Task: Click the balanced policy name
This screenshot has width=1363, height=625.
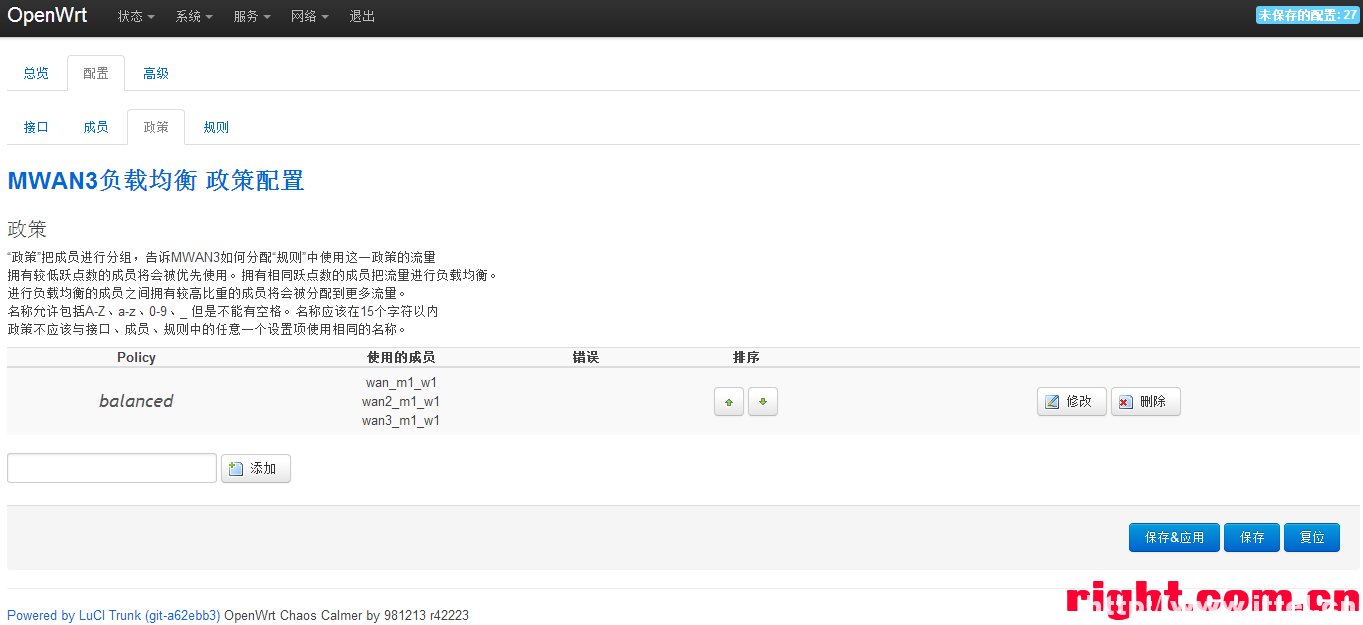Action: click(136, 401)
